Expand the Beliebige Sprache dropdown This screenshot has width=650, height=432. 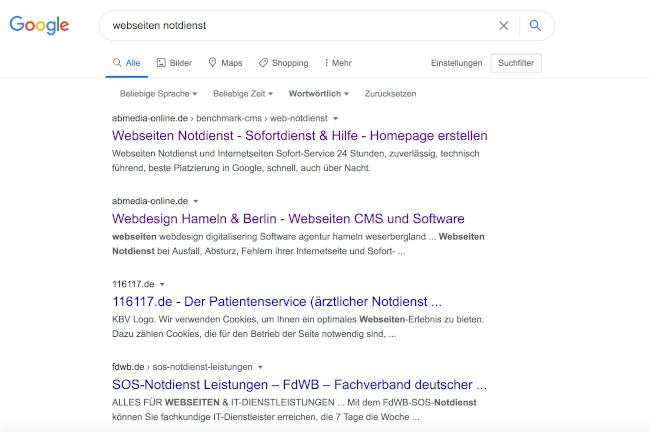pos(158,94)
